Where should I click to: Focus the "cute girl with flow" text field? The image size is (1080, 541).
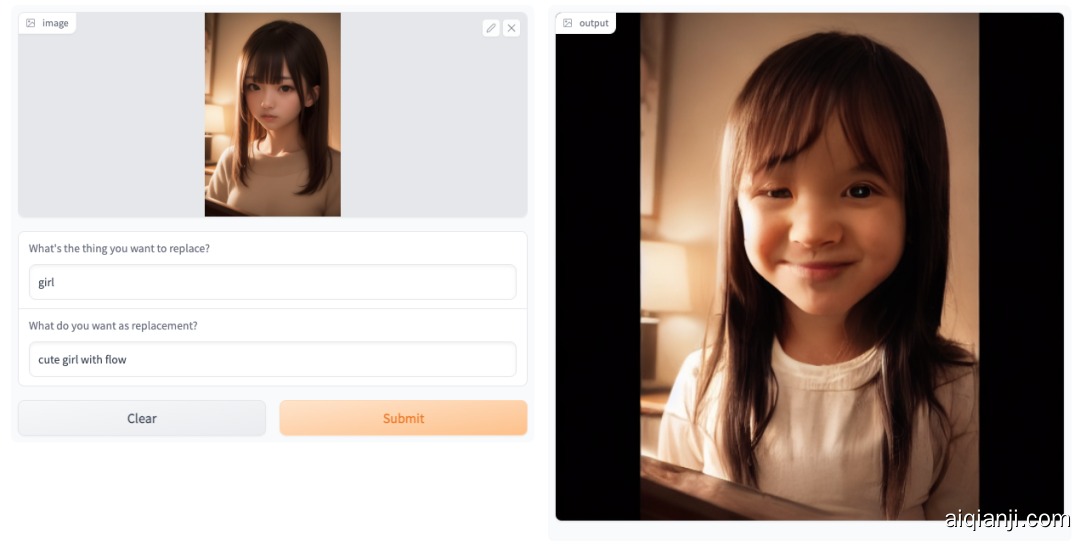(x=272, y=360)
